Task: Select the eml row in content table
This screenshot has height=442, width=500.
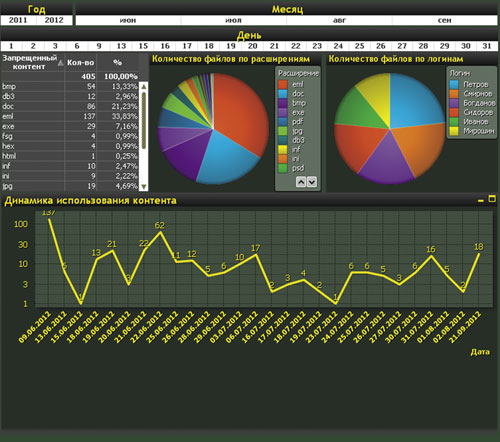Action: [70, 117]
